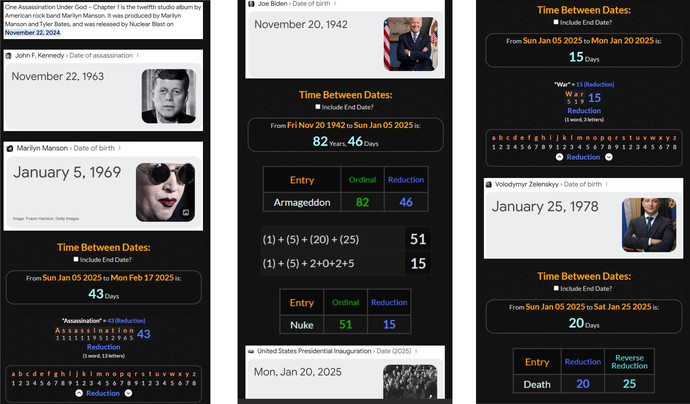Click the 'January 25, 1978' date
The image size is (690, 404).
545,206
